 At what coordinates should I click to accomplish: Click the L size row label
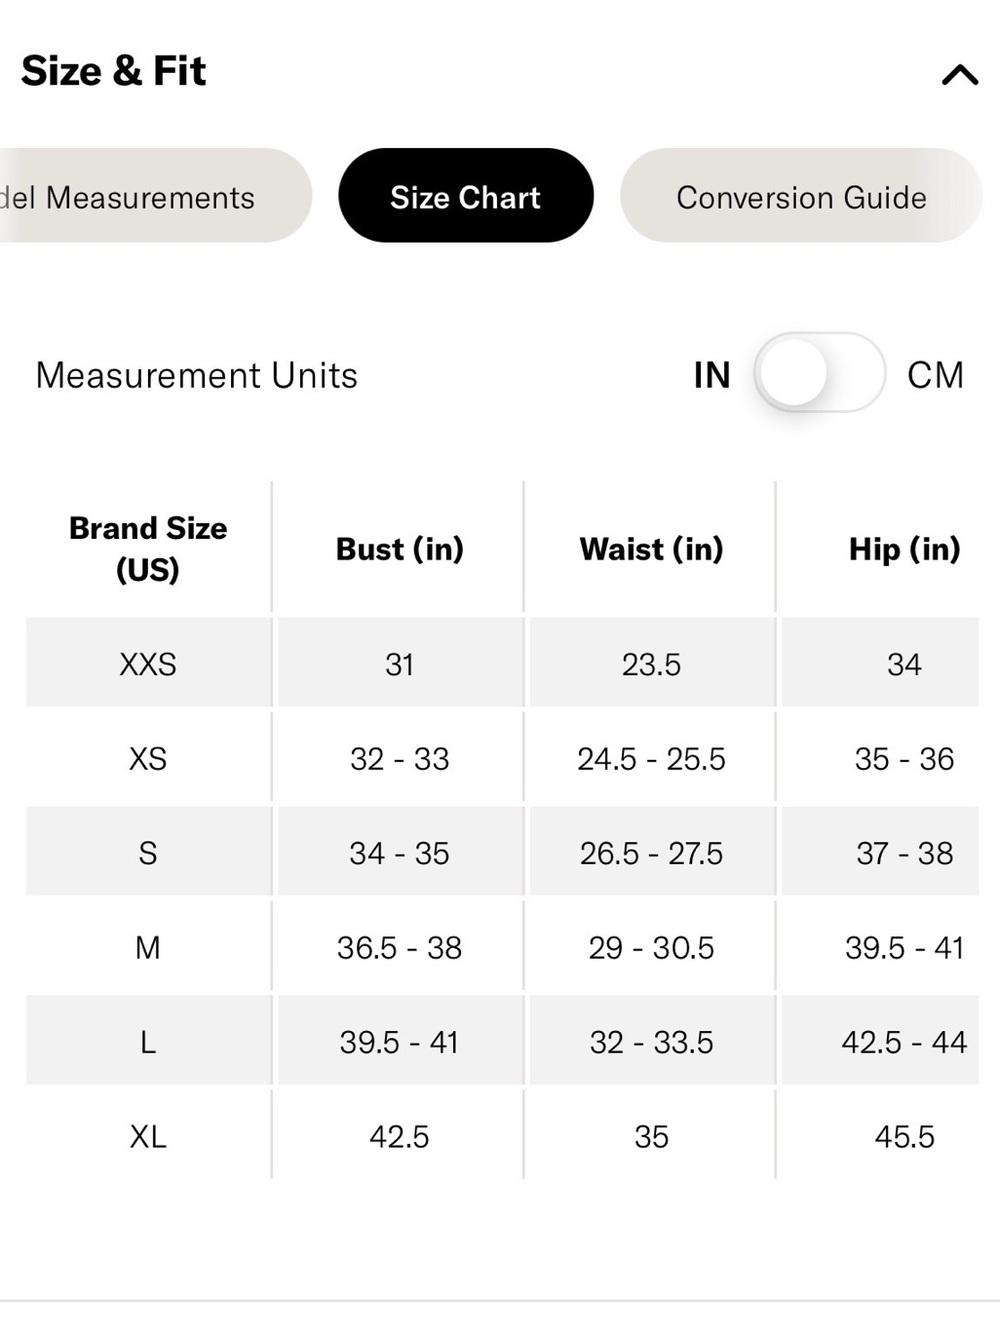coord(148,1042)
